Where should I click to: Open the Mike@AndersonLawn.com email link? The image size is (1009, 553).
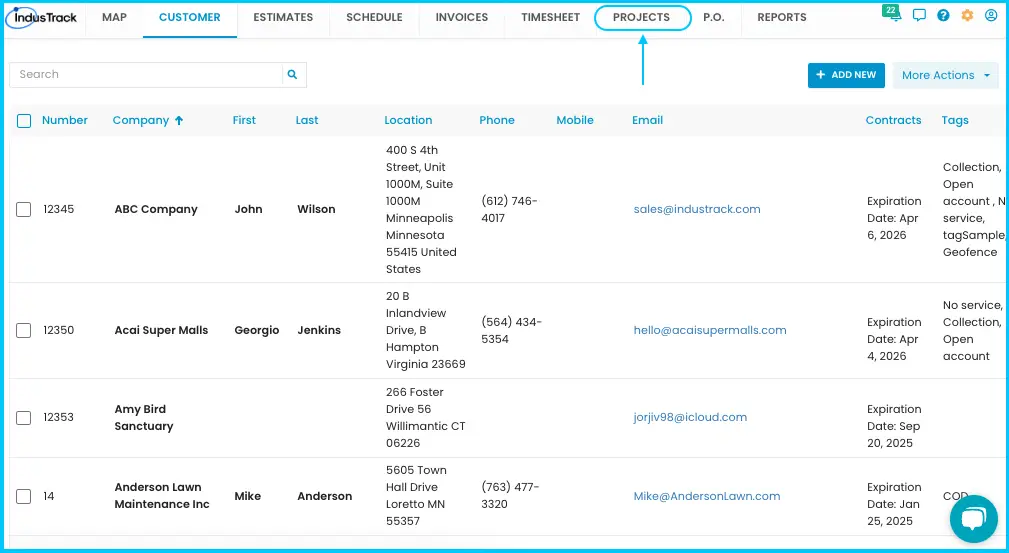pos(707,496)
